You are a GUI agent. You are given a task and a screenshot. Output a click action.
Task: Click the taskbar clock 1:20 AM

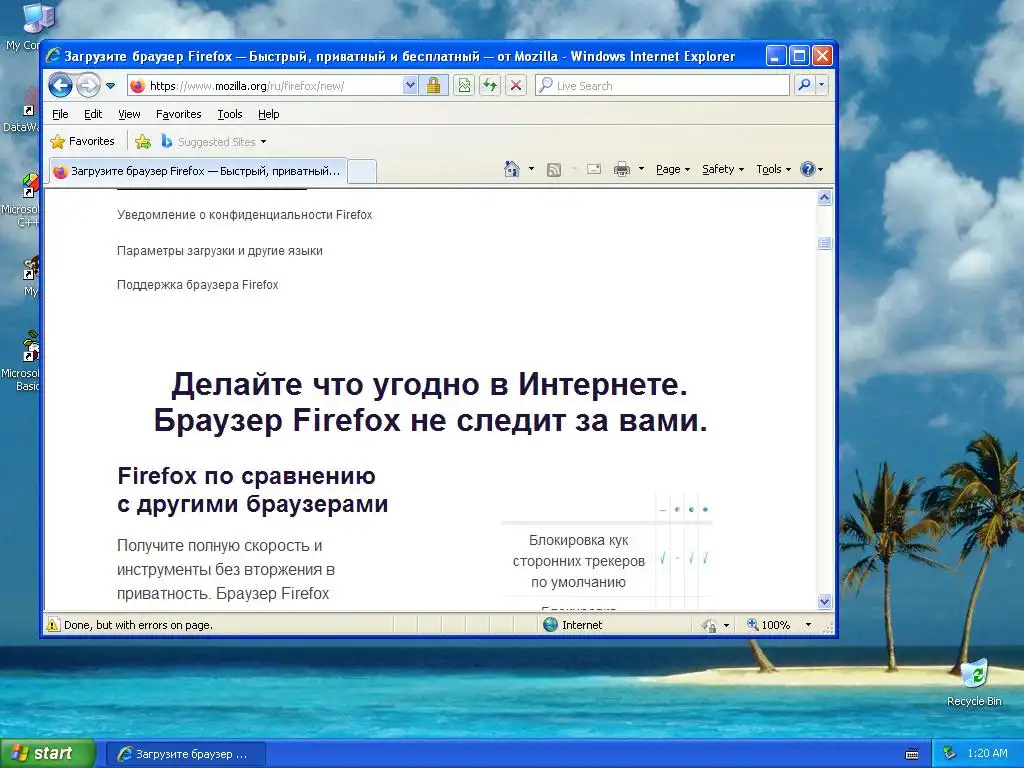(987, 754)
